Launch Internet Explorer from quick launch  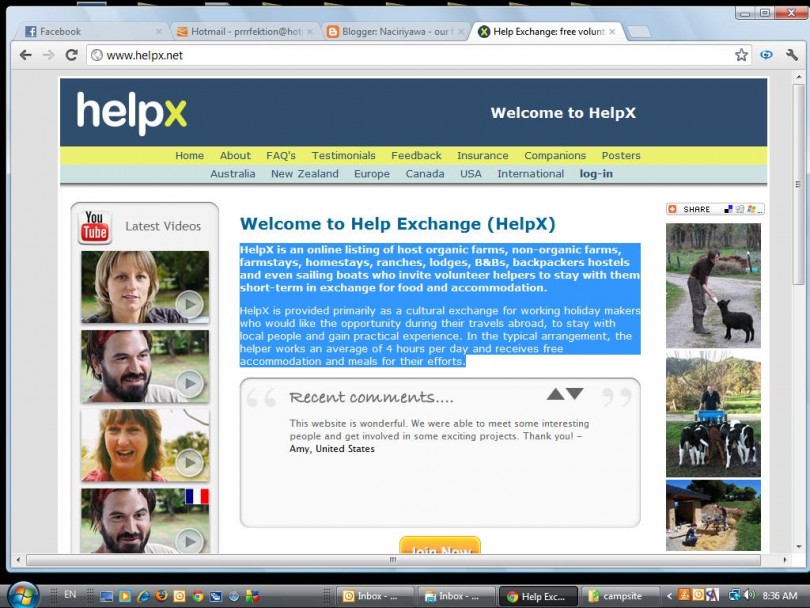click(143, 597)
